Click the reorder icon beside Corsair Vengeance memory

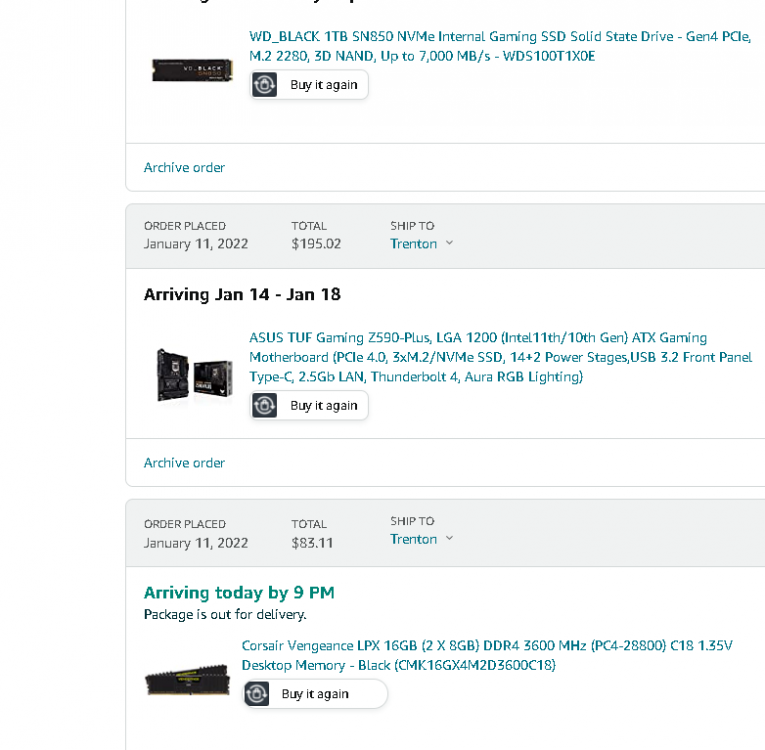coord(257,693)
